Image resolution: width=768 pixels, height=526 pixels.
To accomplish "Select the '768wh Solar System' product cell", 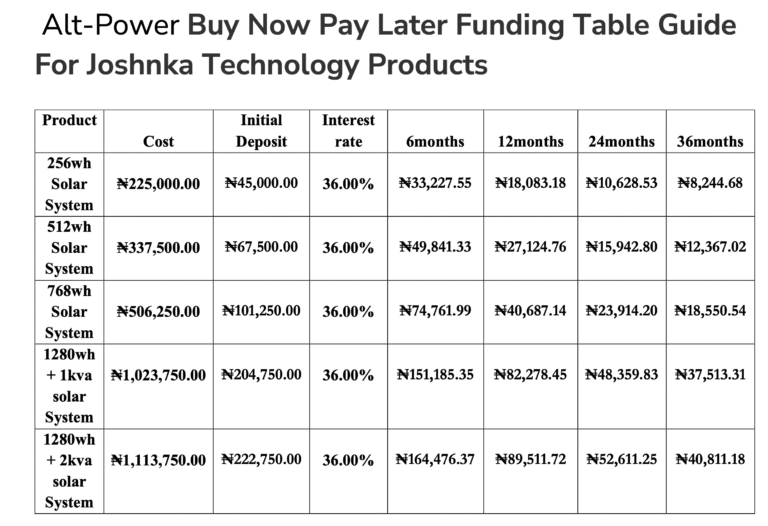I will click(69, 311).
